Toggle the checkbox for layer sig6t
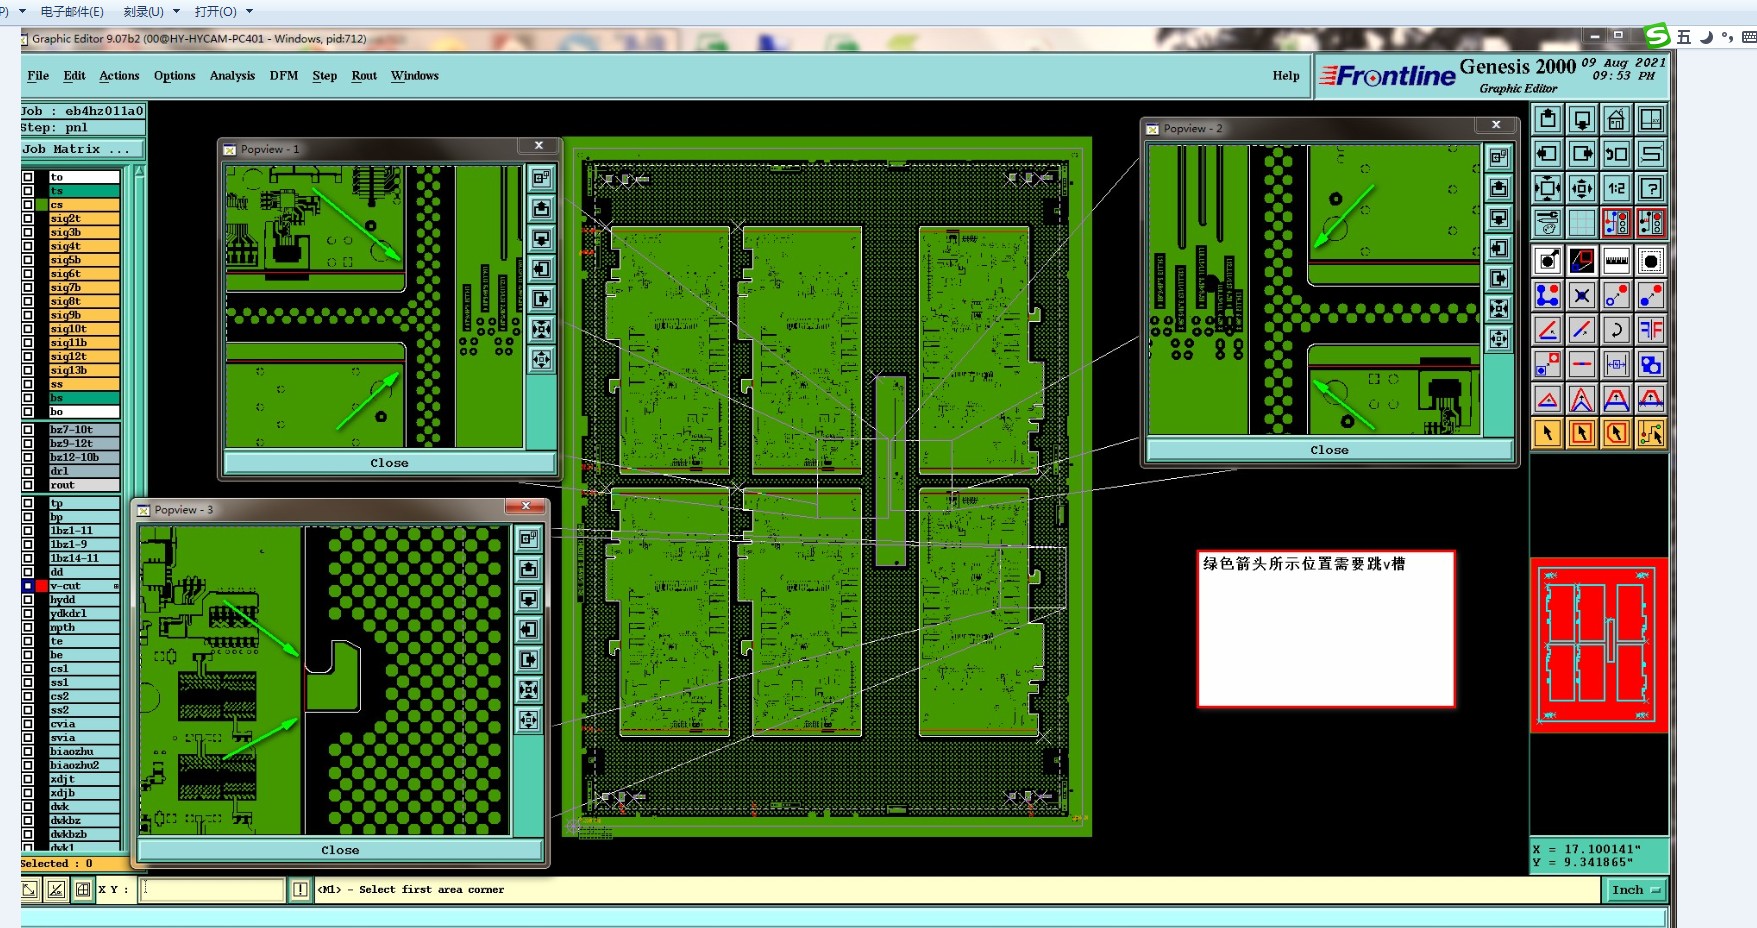This screenshot has width=1757, height=928. 28,274
